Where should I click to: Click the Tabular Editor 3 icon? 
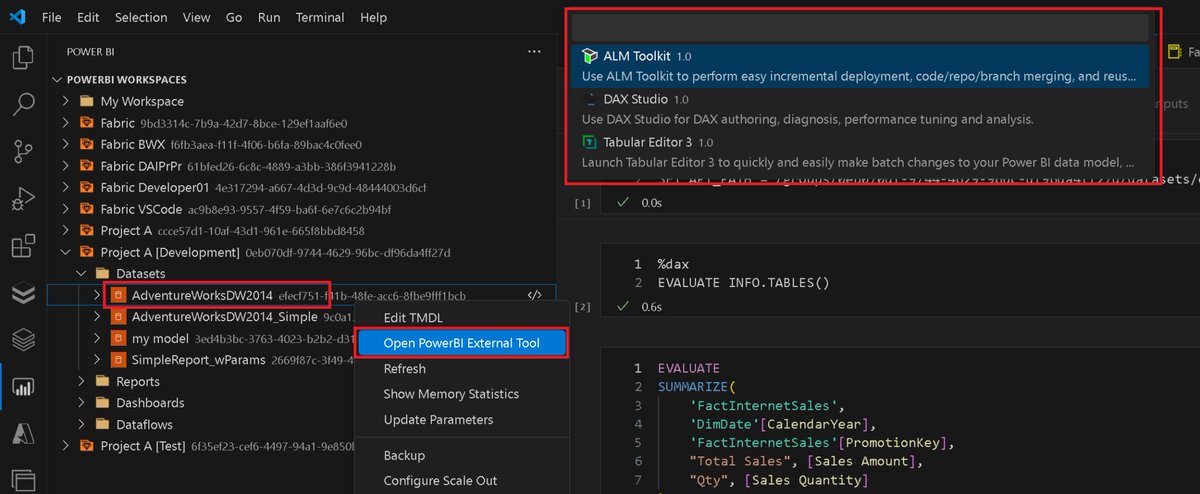coord(591,142)
